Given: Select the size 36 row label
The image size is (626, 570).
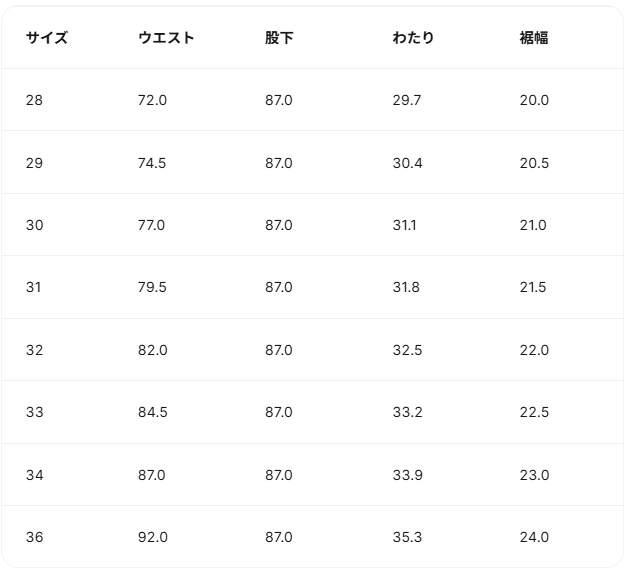Looking at the screenshot, I should point(35,537).
